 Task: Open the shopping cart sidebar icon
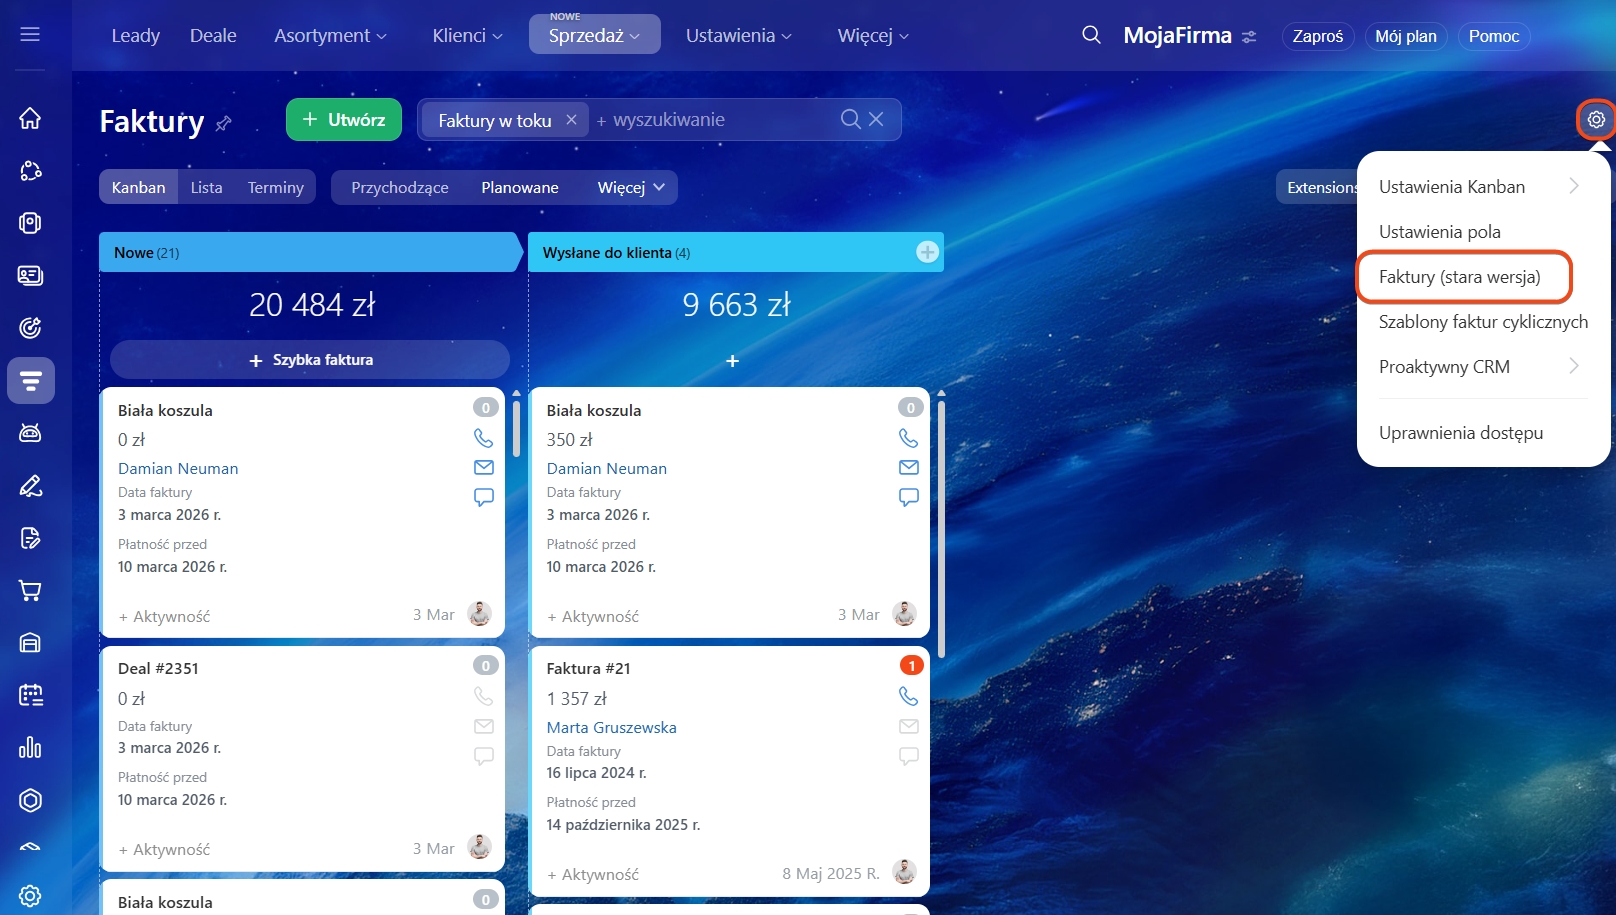[x=30, y=591]
